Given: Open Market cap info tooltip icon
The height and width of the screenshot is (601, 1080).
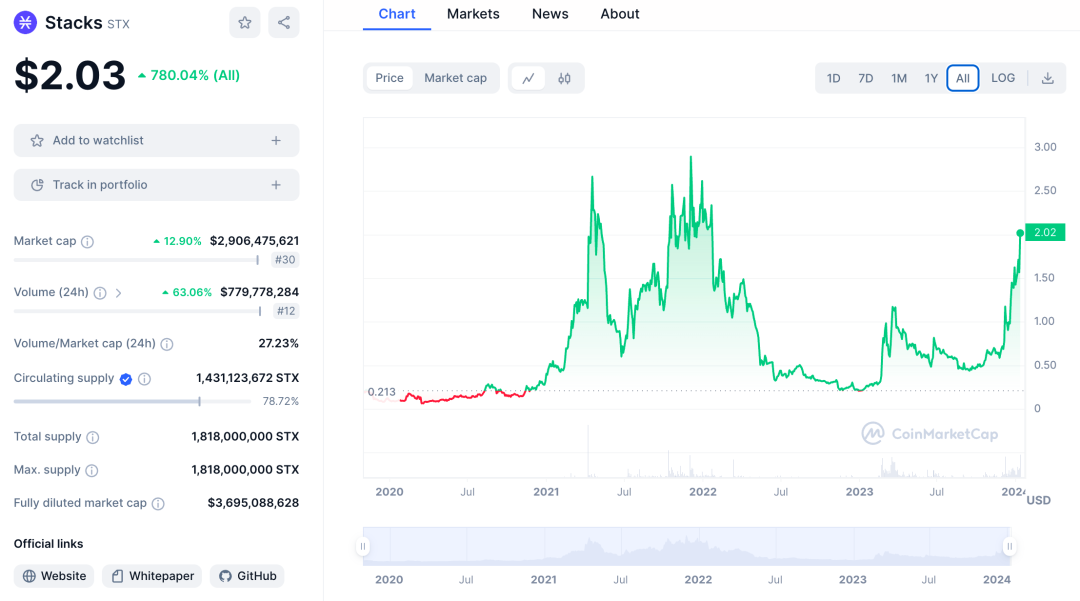Looking at the screenshot, I should coord(87,242).
